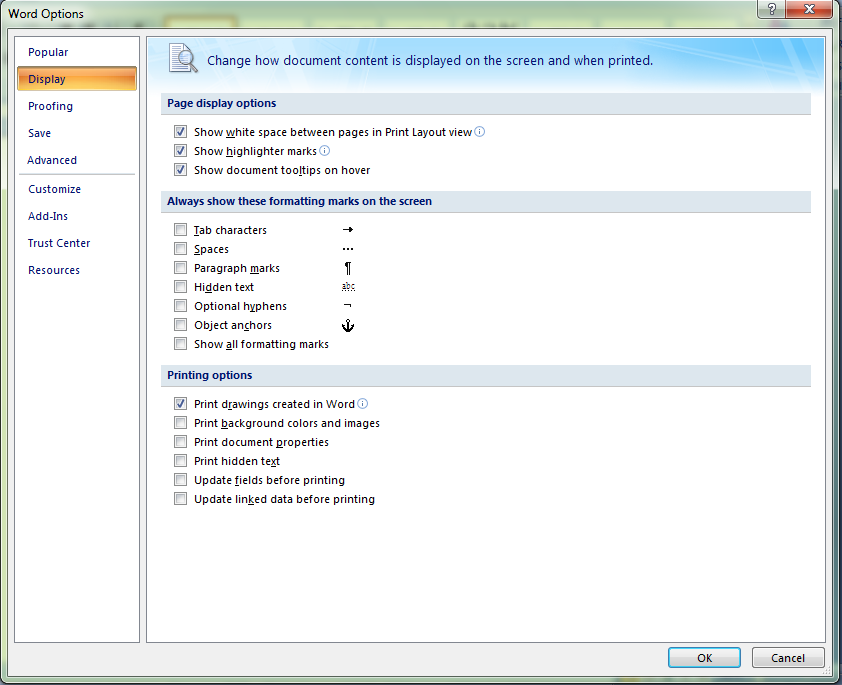Click the Word Options title text
The width and height of the screenshot is (842, 685).
[46, 14]
